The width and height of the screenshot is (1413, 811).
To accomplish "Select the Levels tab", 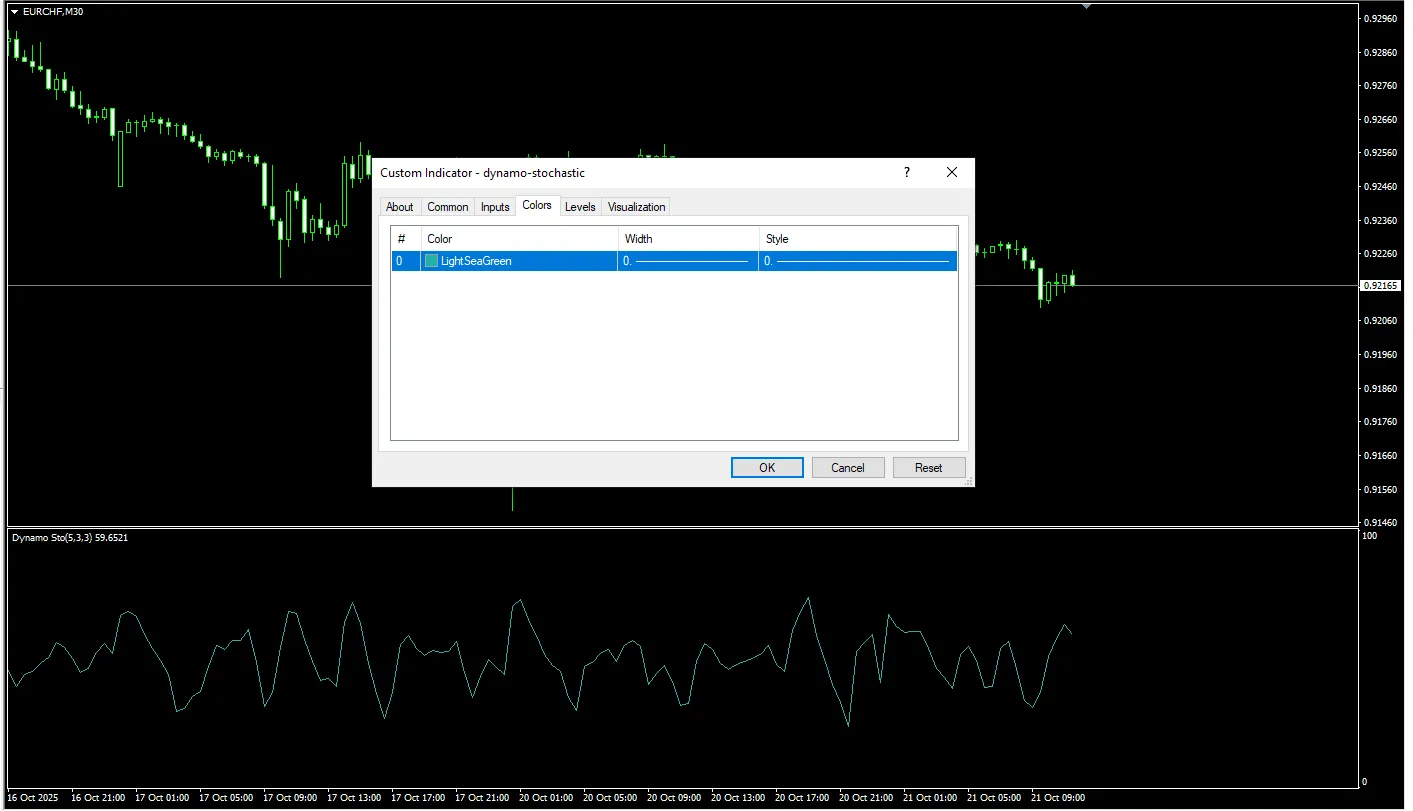I will click(x=580, y=207).
